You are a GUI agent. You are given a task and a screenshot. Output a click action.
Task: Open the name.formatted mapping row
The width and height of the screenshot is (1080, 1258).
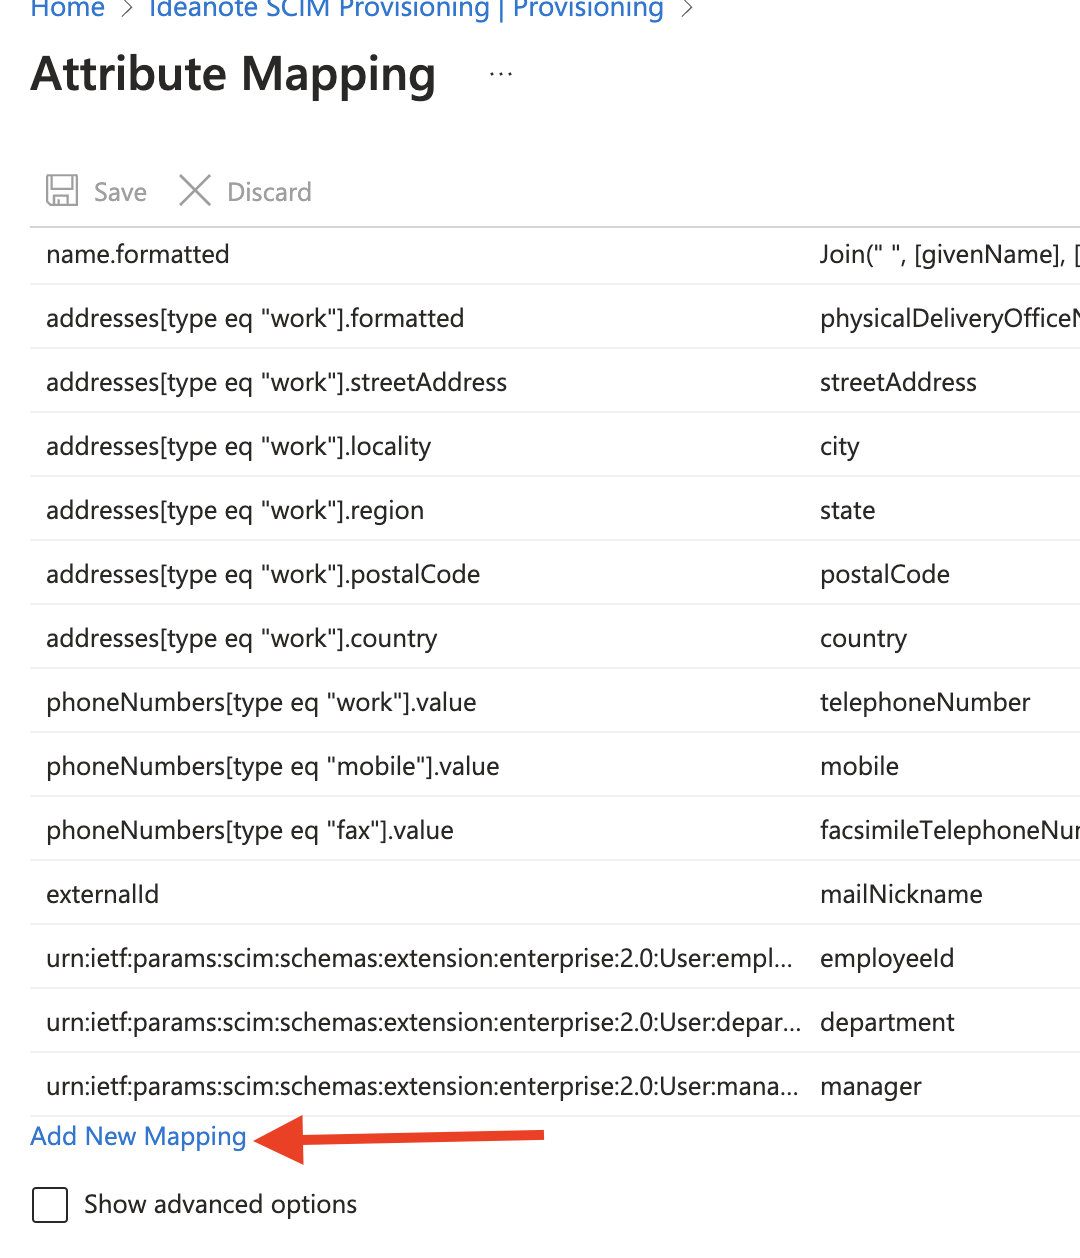[x=138, y=255]
